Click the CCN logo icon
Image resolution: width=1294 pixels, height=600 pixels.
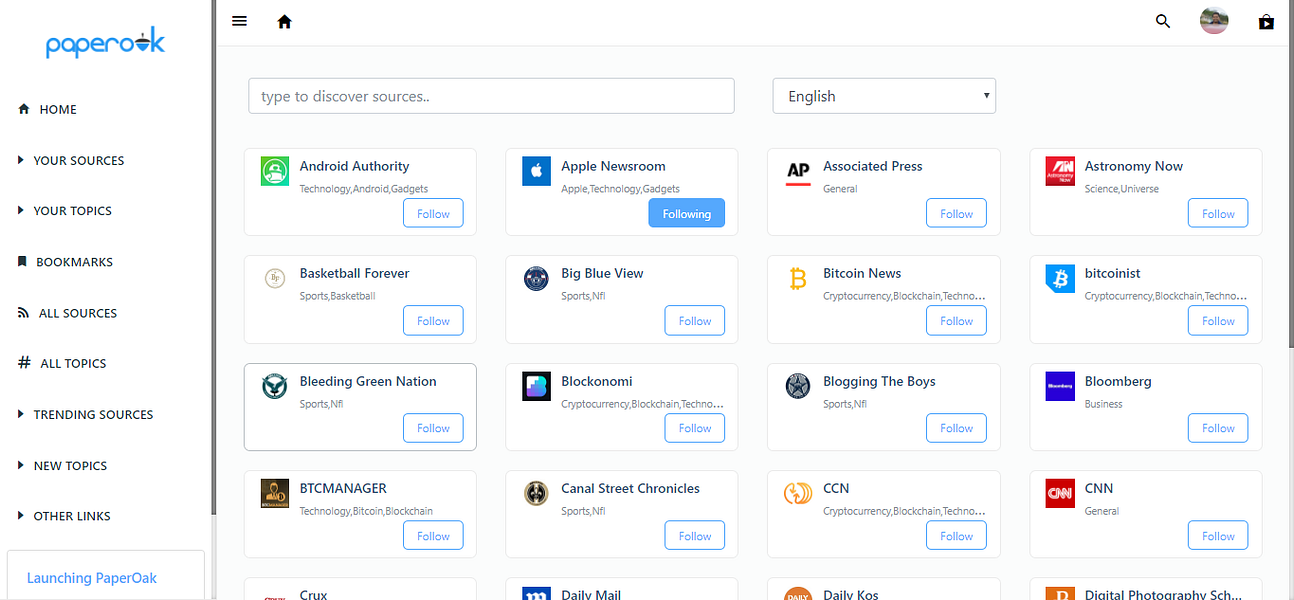(x=798, y=493)
